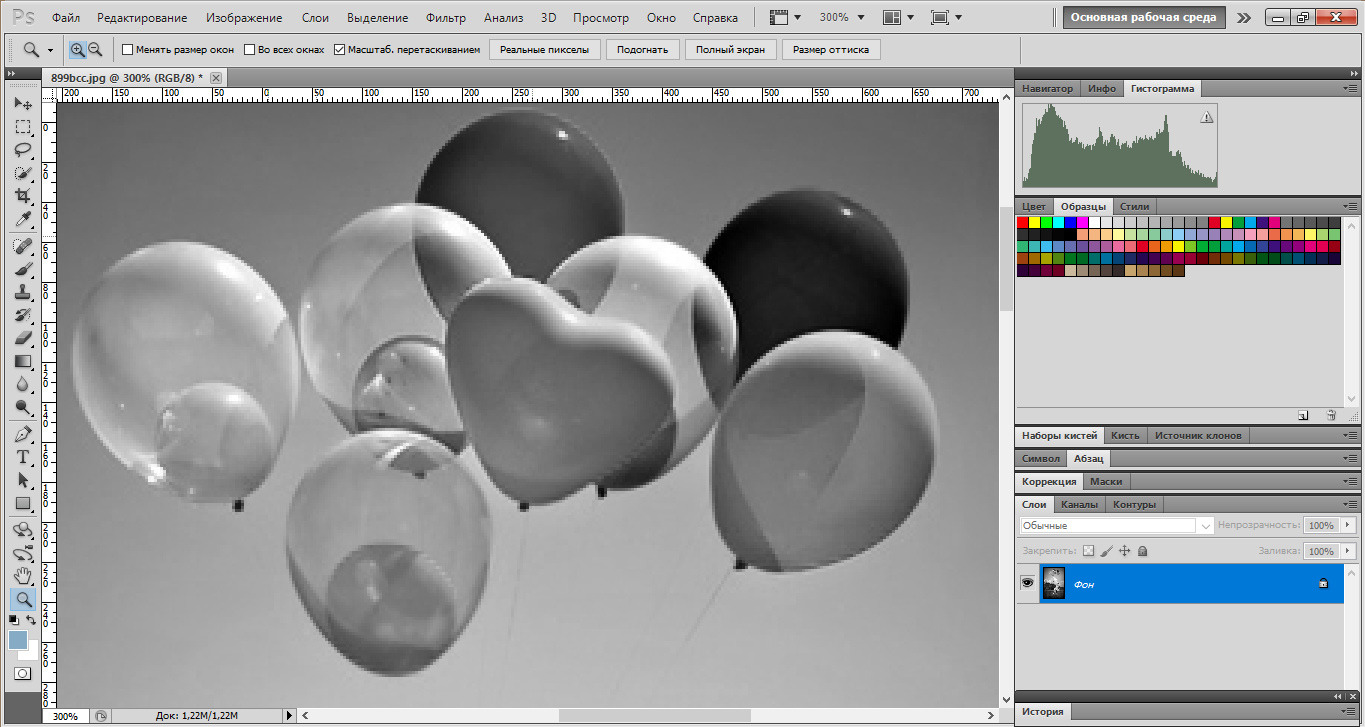Screen dimensions: 1365x727
Task: Click the 'Полный экран' button
Action: point(730,50)
